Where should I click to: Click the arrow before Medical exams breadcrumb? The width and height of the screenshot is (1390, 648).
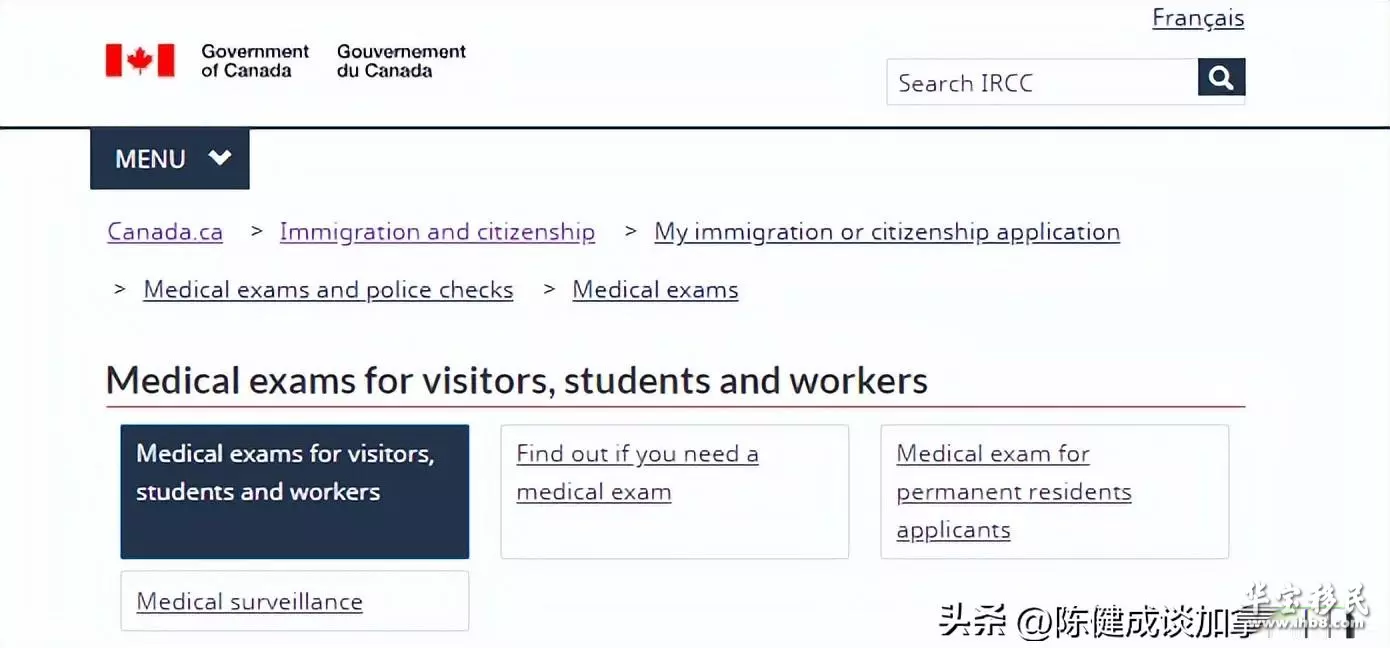(x=549, y=289)
